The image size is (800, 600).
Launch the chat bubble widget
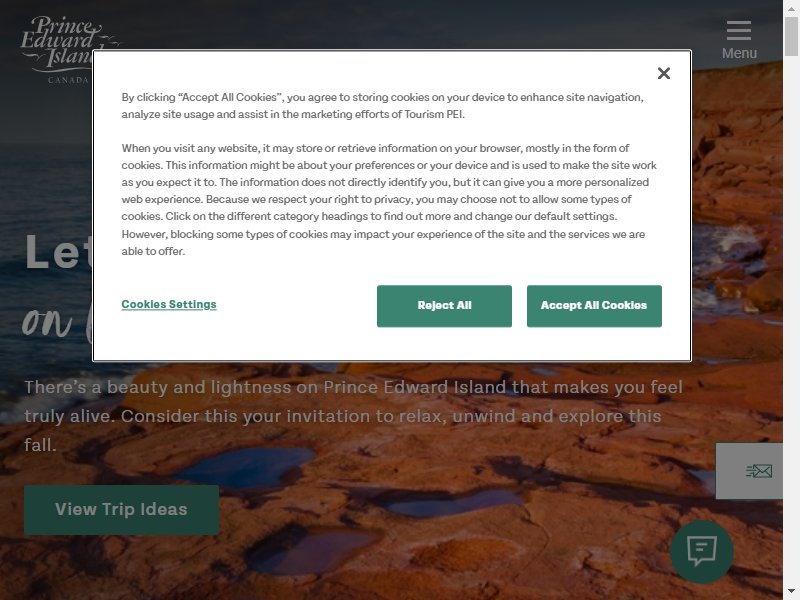point(702,552)
